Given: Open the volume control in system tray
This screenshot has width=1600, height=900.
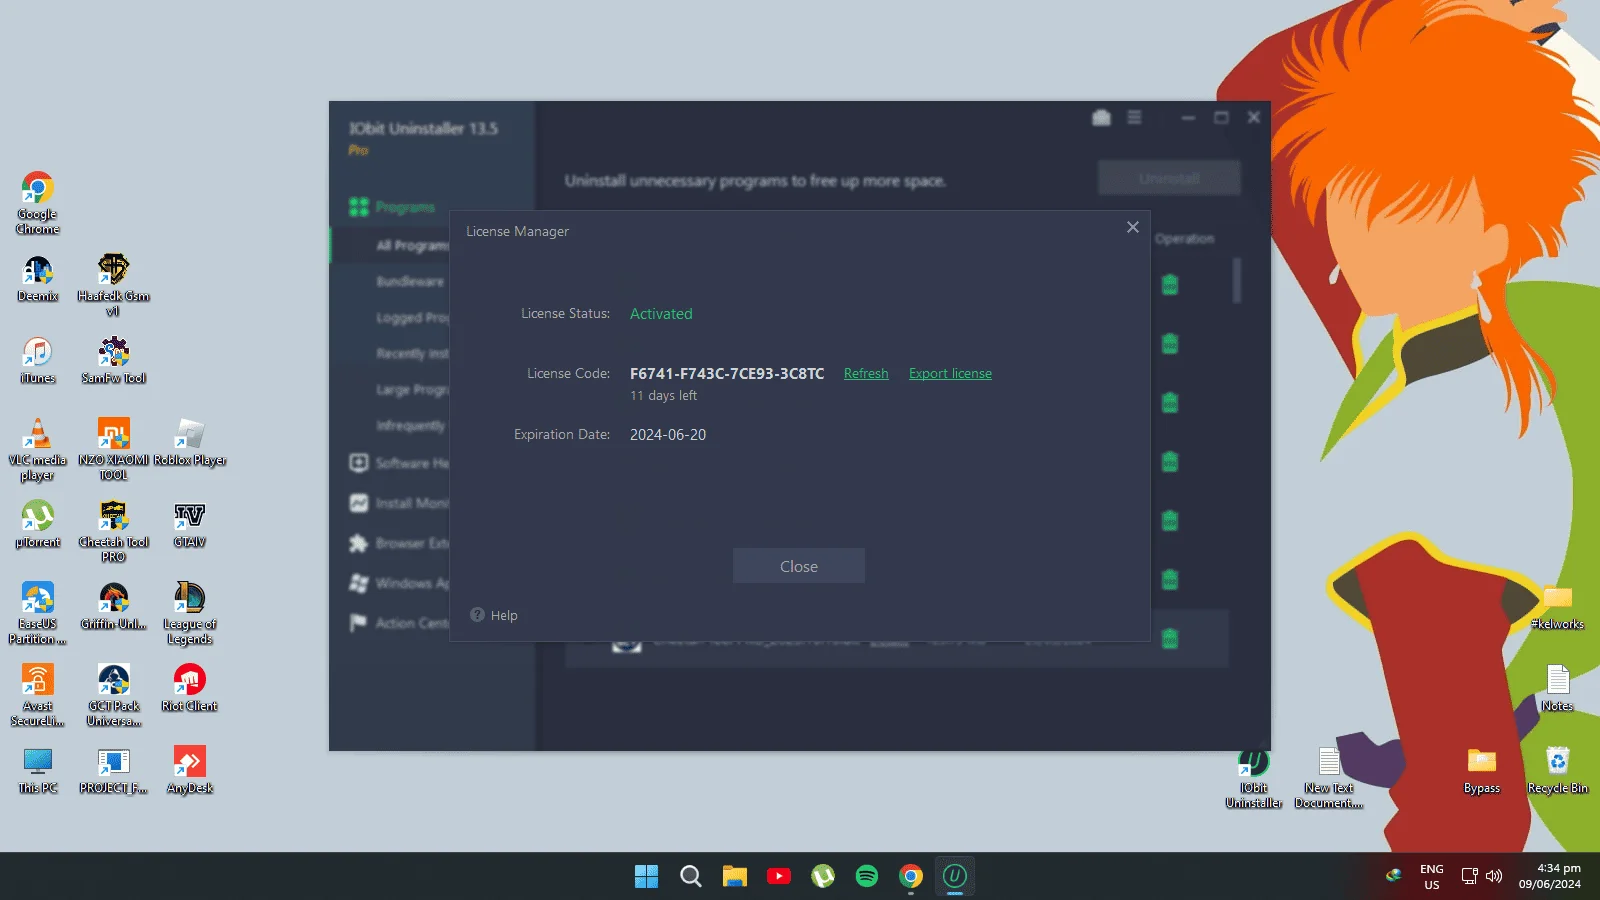Looking at the screenshot, I should [1494, 876].
